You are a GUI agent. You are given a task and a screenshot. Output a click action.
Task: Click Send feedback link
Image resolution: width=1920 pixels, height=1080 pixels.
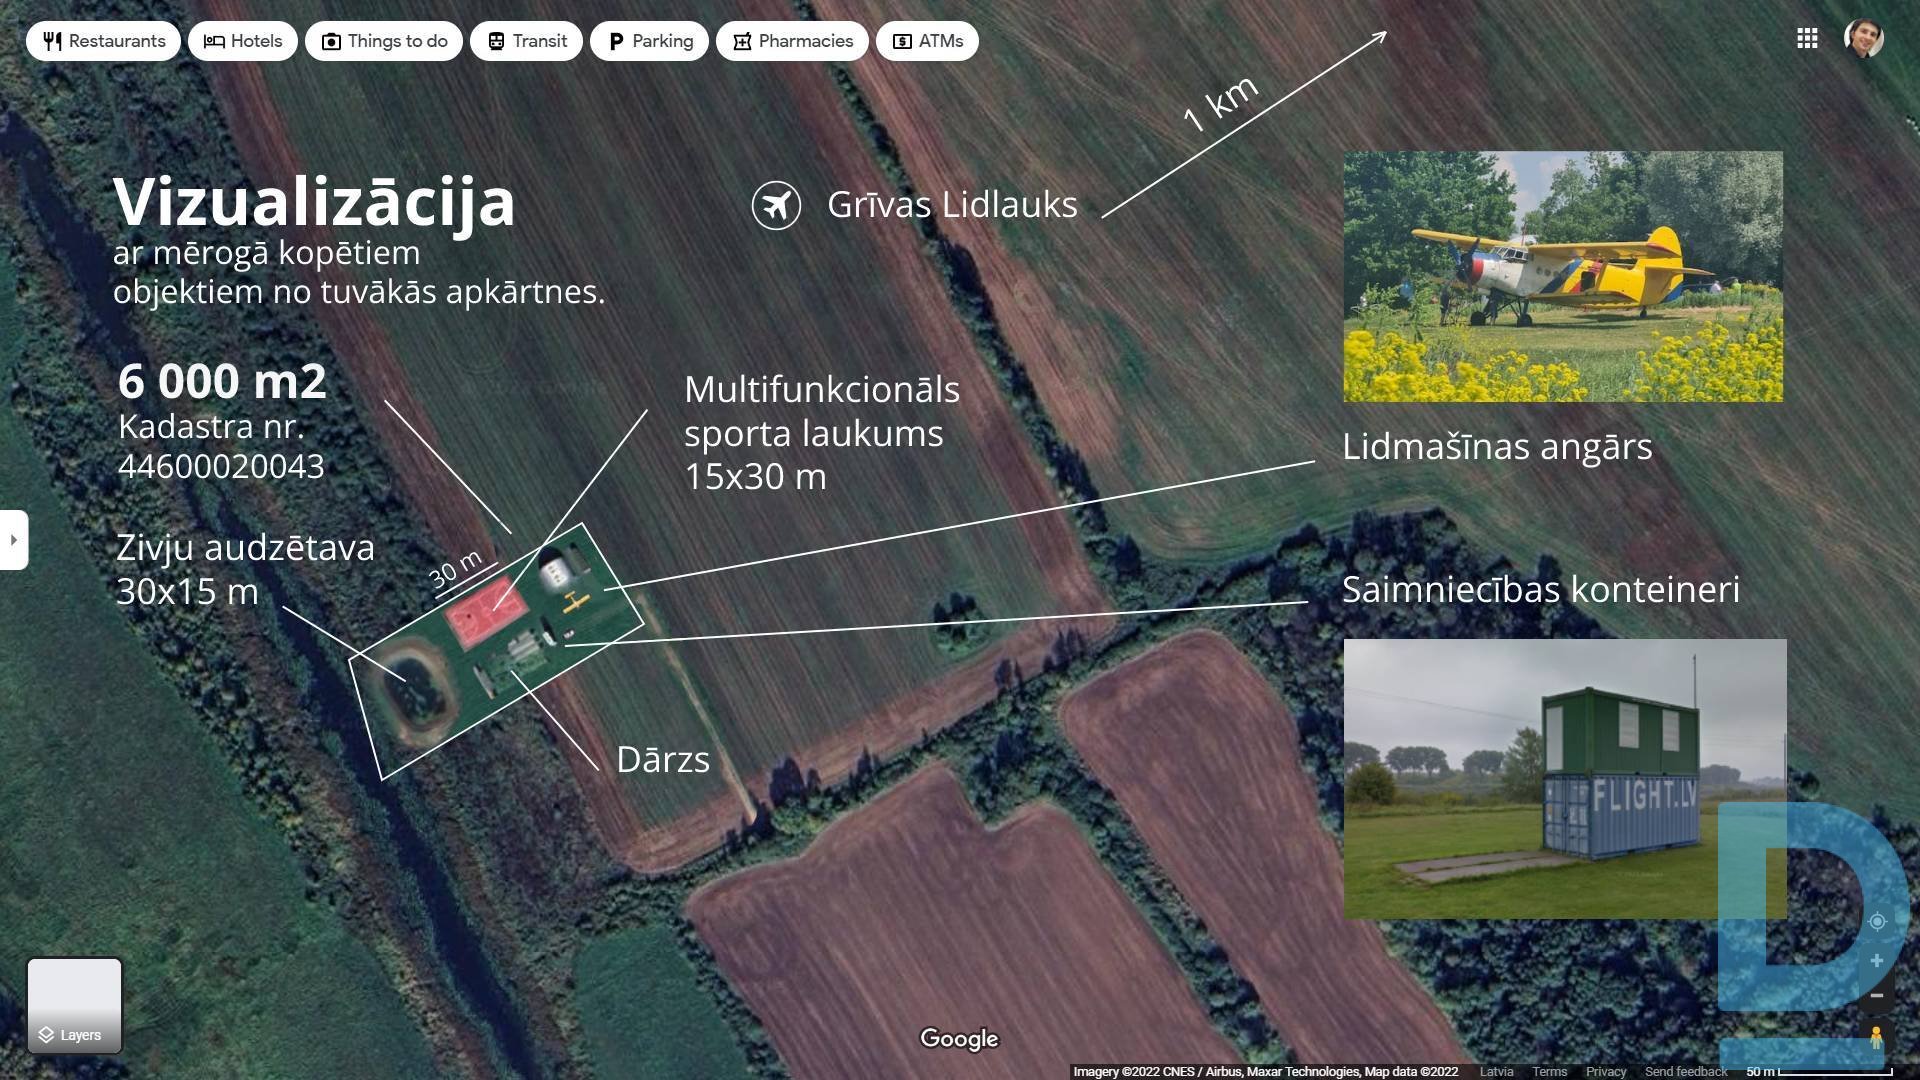coord(1686,1071)
